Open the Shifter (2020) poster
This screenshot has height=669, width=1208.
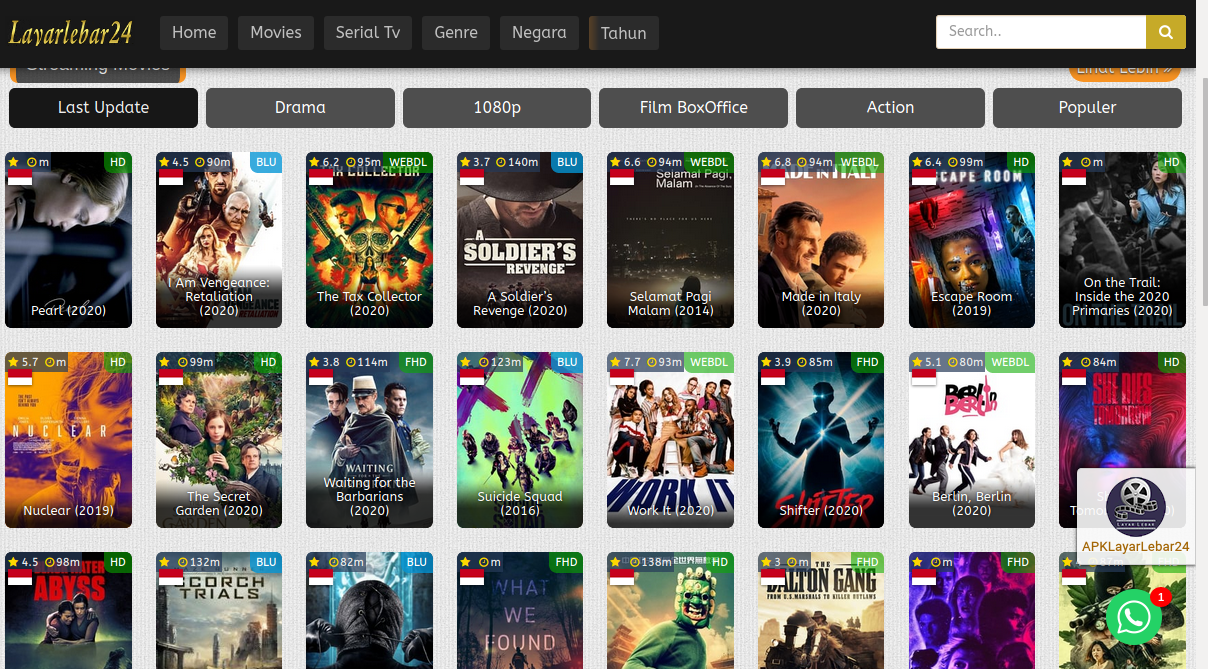click(x=821, y=440)
